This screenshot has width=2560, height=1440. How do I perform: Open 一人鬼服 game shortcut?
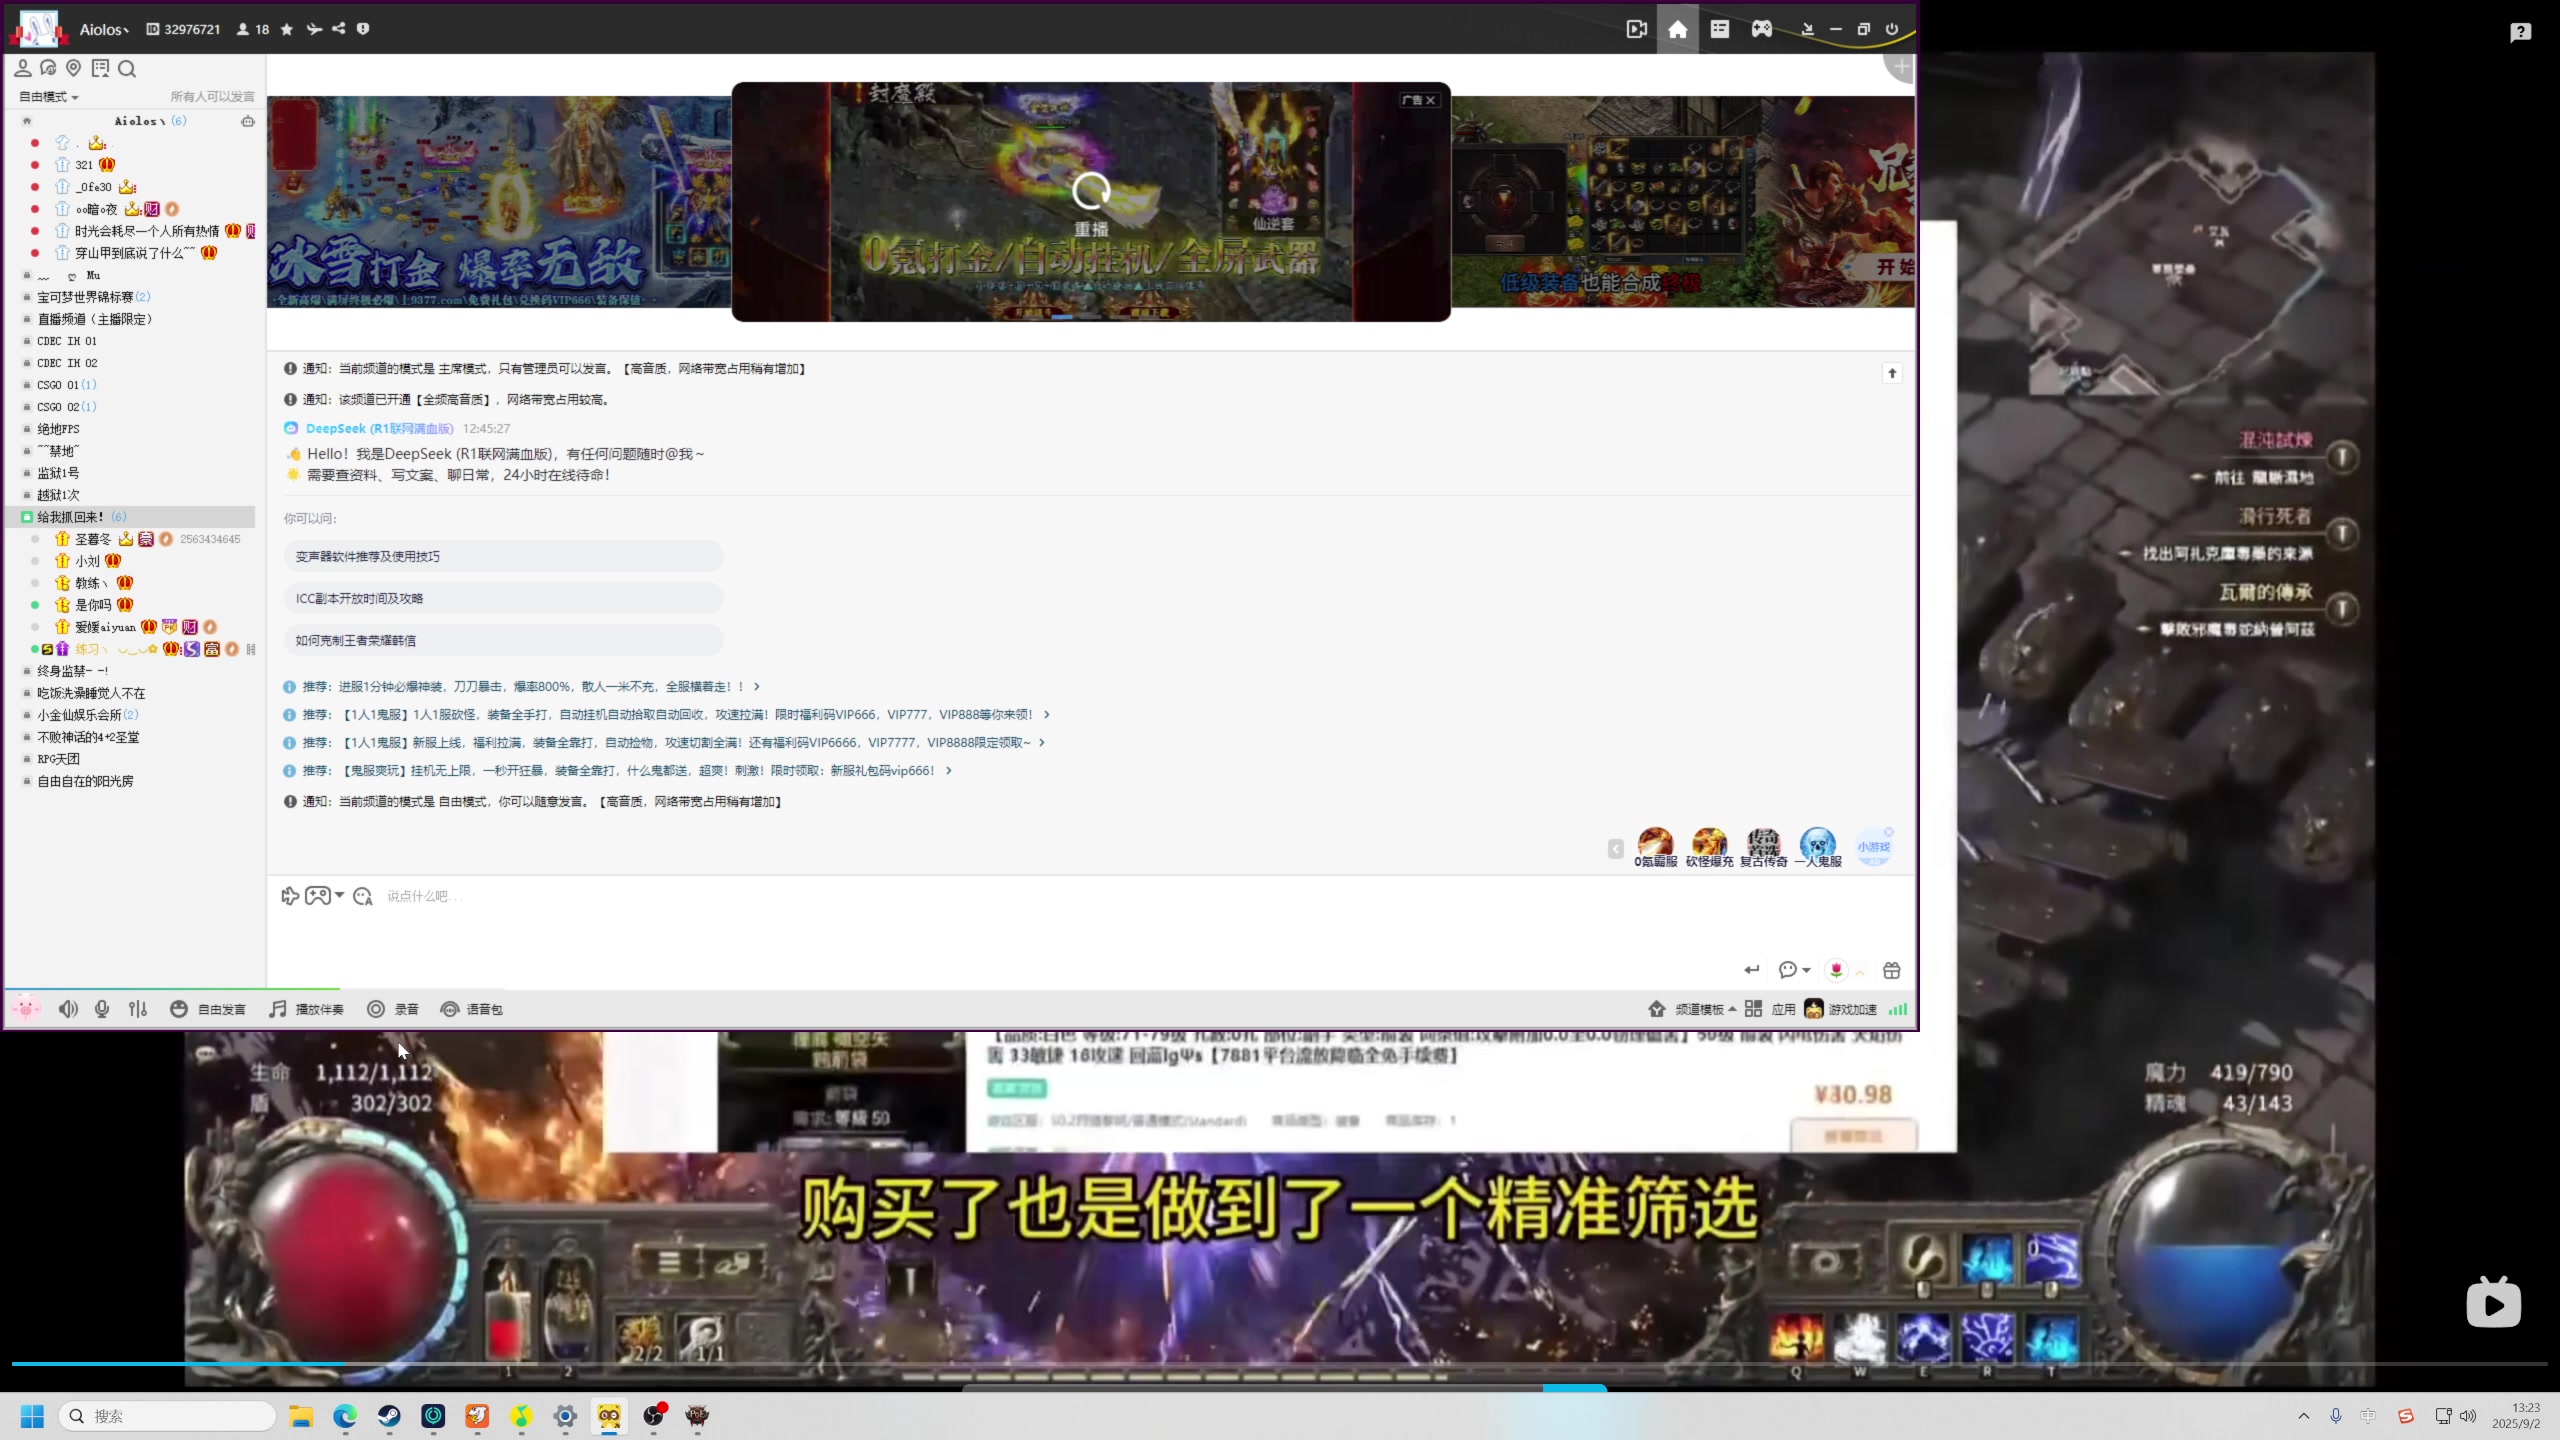tap(1818, 847)
